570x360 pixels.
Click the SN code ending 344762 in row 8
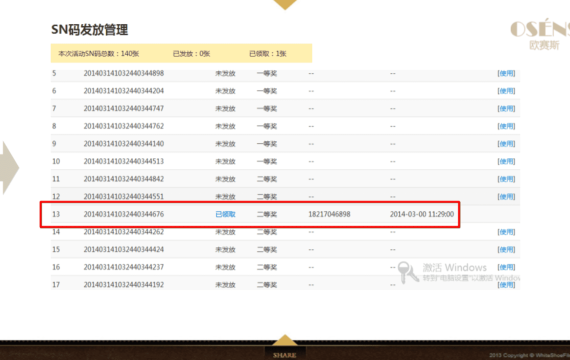pos(124,126)
